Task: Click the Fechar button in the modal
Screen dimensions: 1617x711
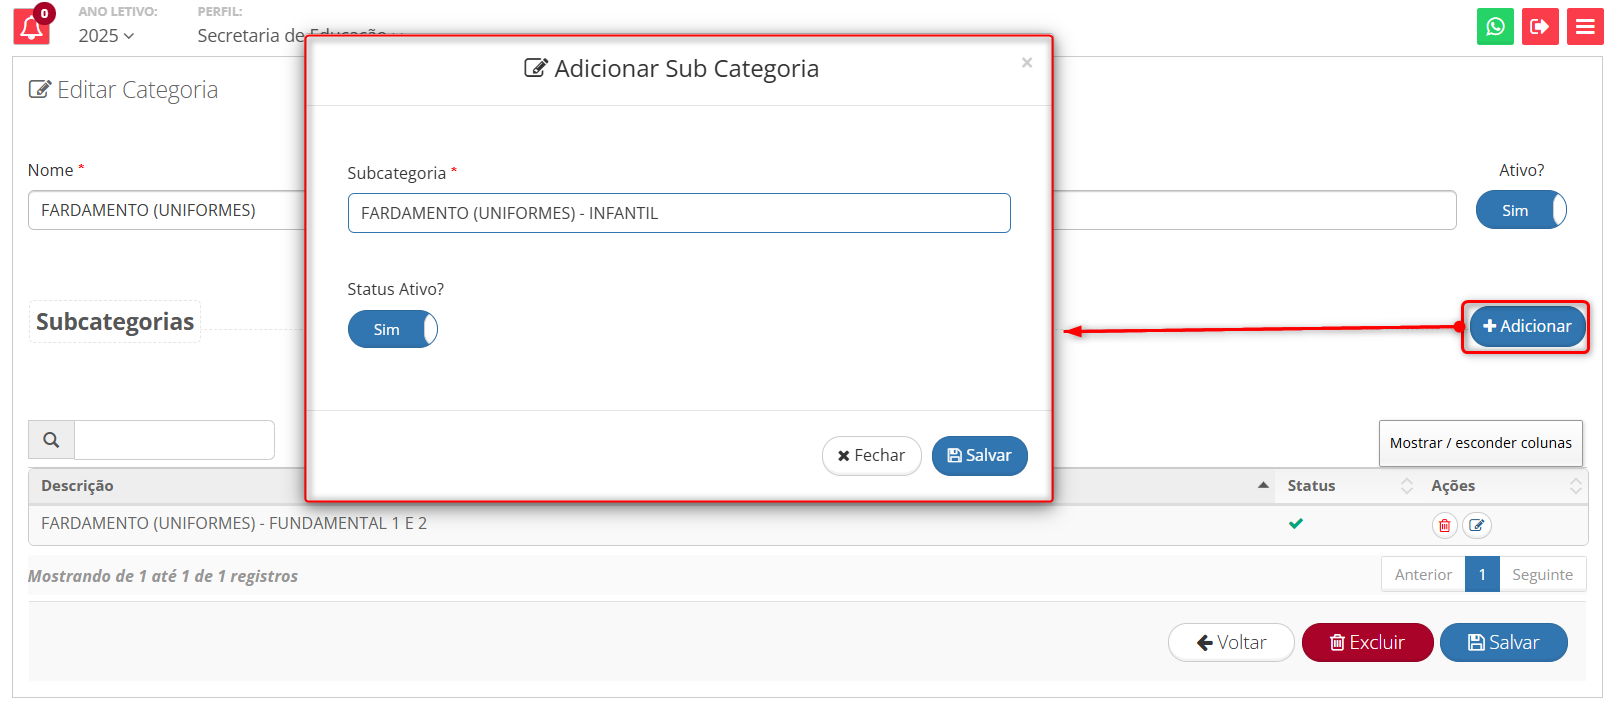Action: [871, 456]
